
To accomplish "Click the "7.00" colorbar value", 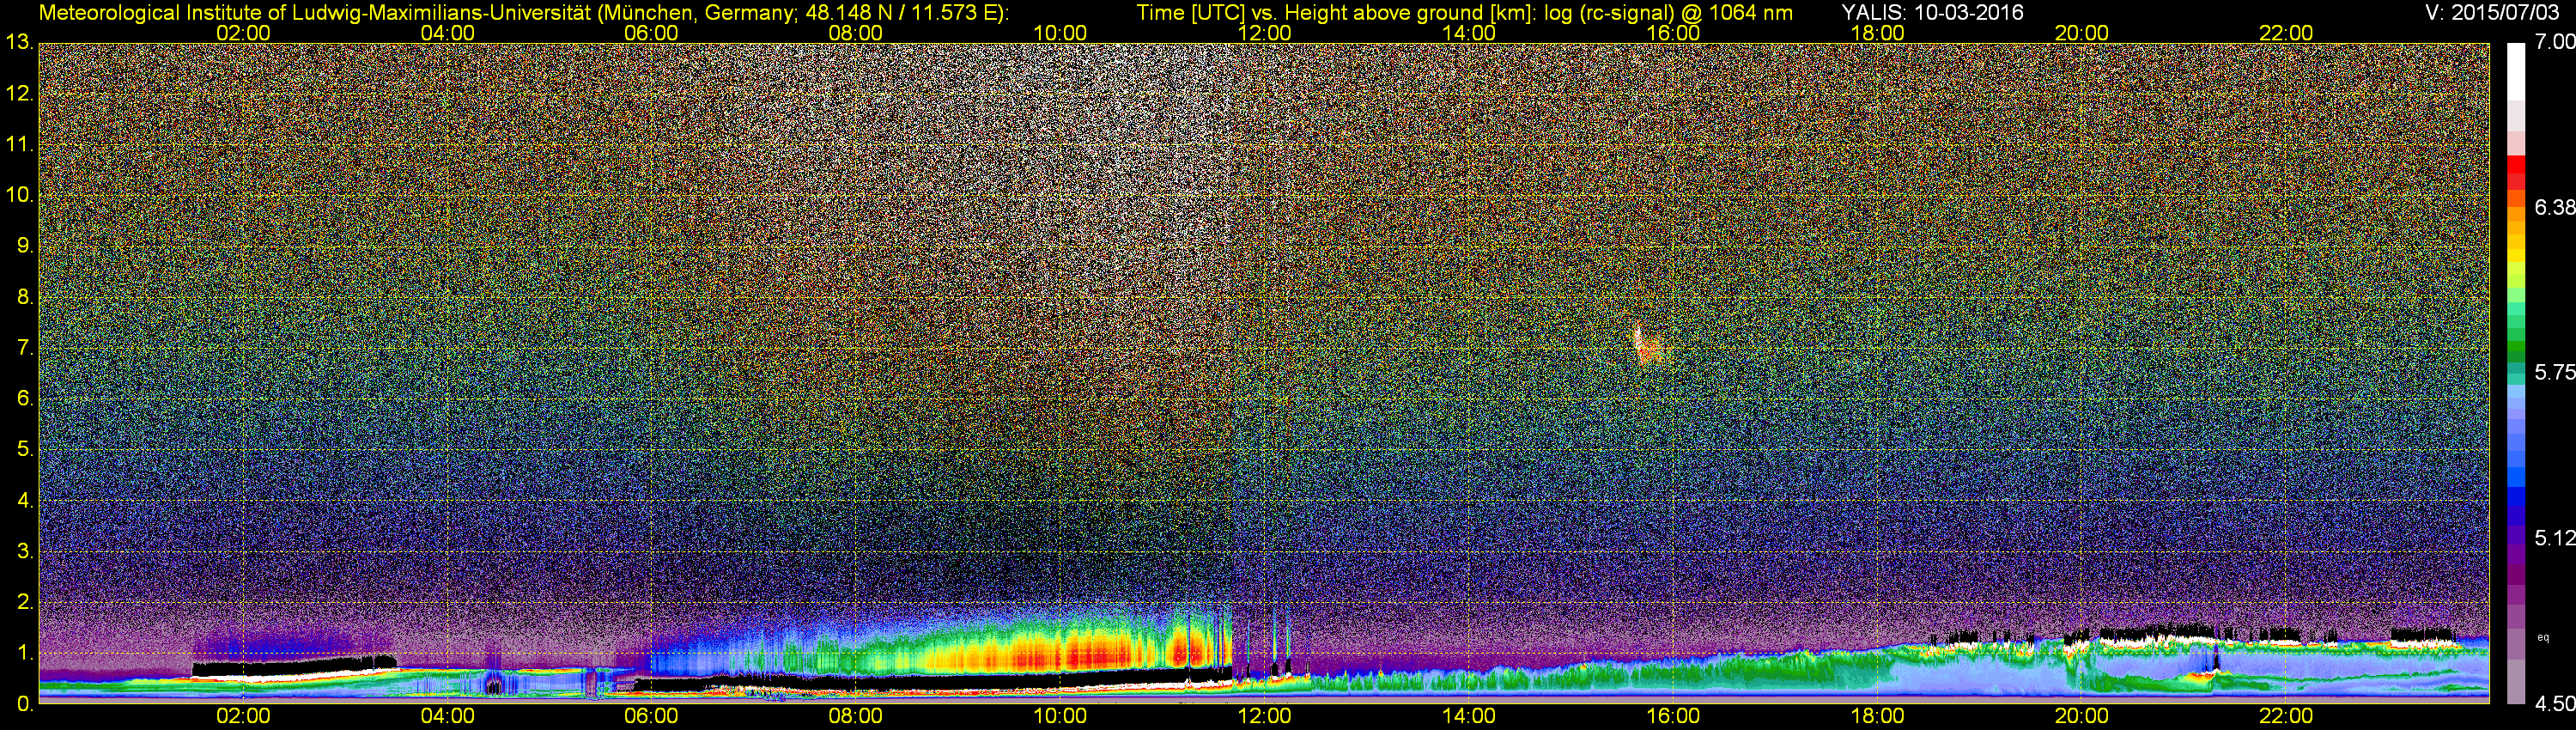I will coord(2554,42).
